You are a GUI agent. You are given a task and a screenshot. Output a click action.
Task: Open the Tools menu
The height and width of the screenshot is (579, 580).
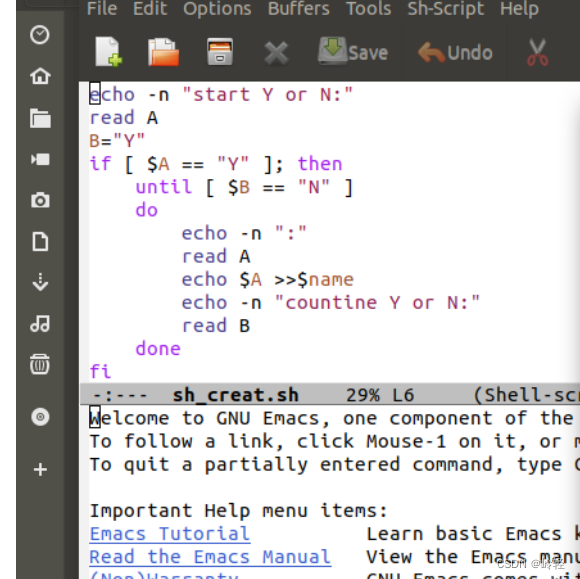368,8
